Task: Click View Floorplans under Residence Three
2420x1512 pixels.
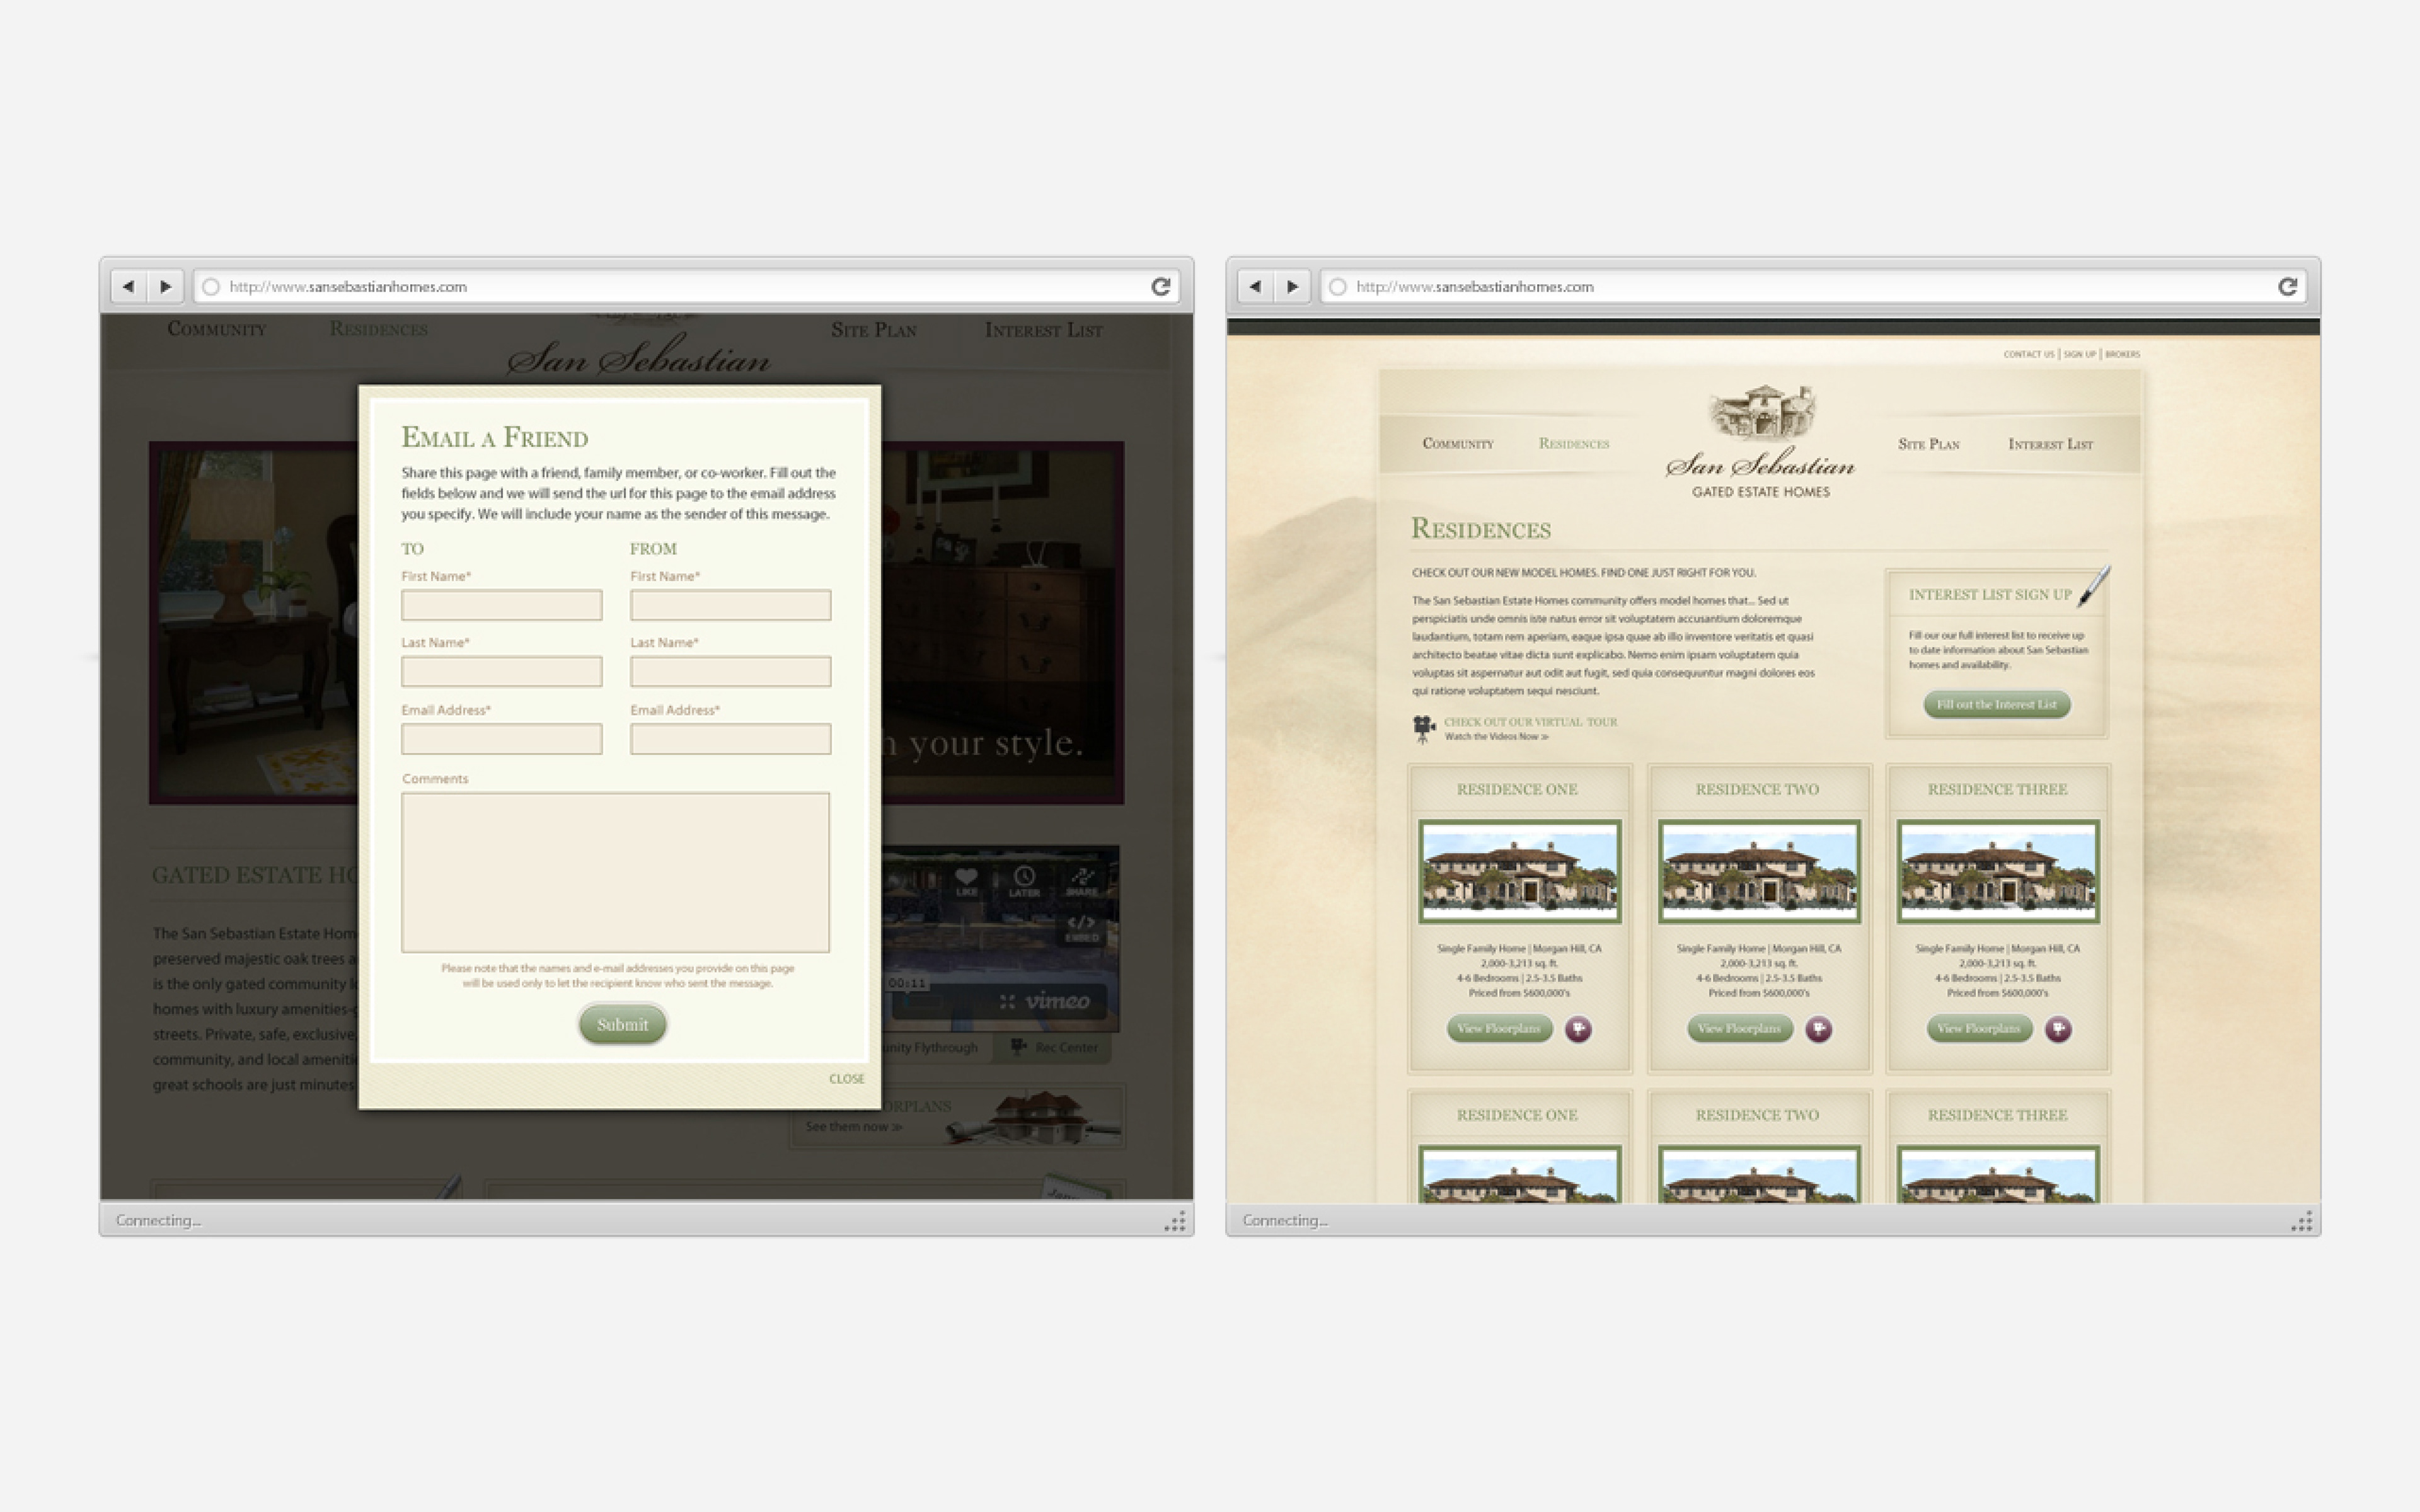Action: (1979, 1028)
